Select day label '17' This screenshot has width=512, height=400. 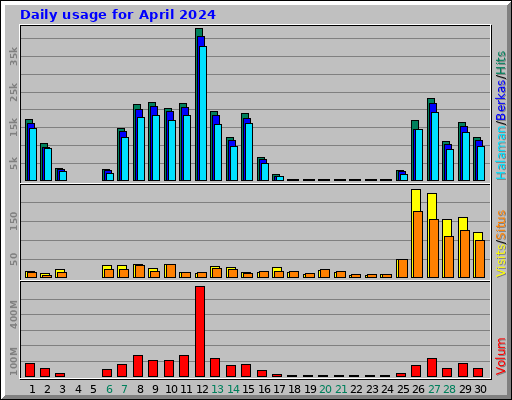click(x=279, y=389)
